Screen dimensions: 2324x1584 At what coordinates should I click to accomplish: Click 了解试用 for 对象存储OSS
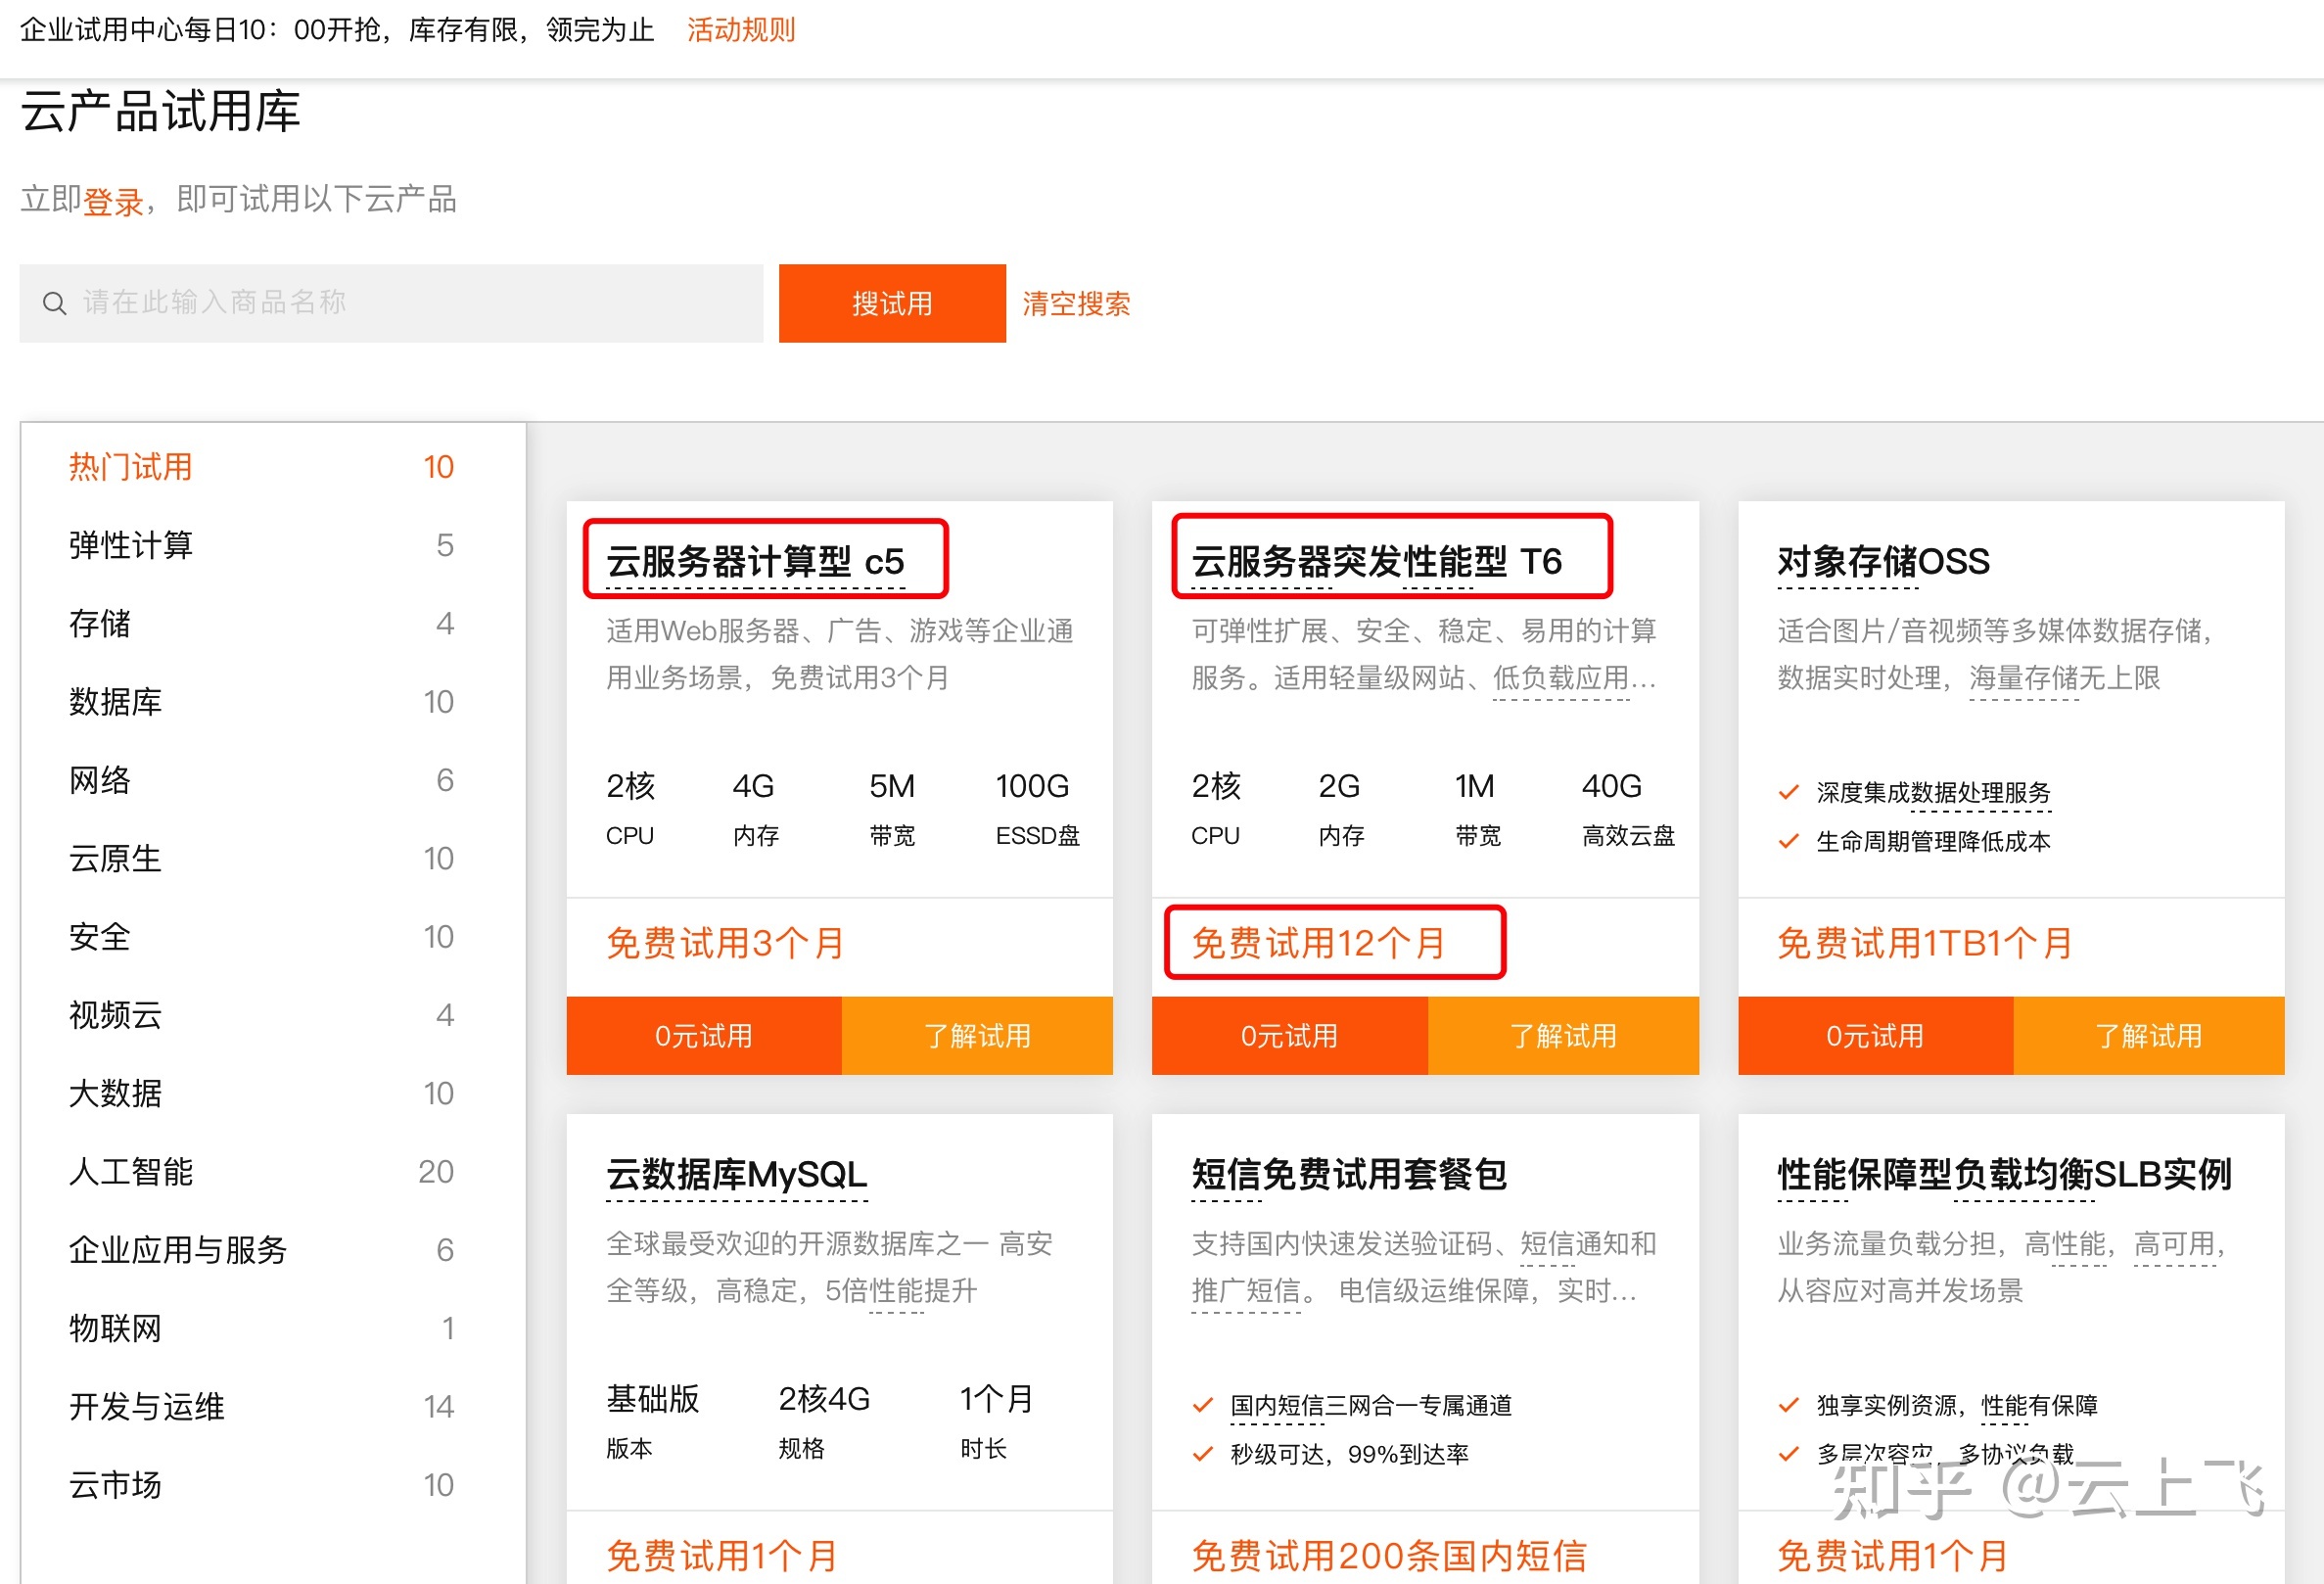point(2149,1035)
